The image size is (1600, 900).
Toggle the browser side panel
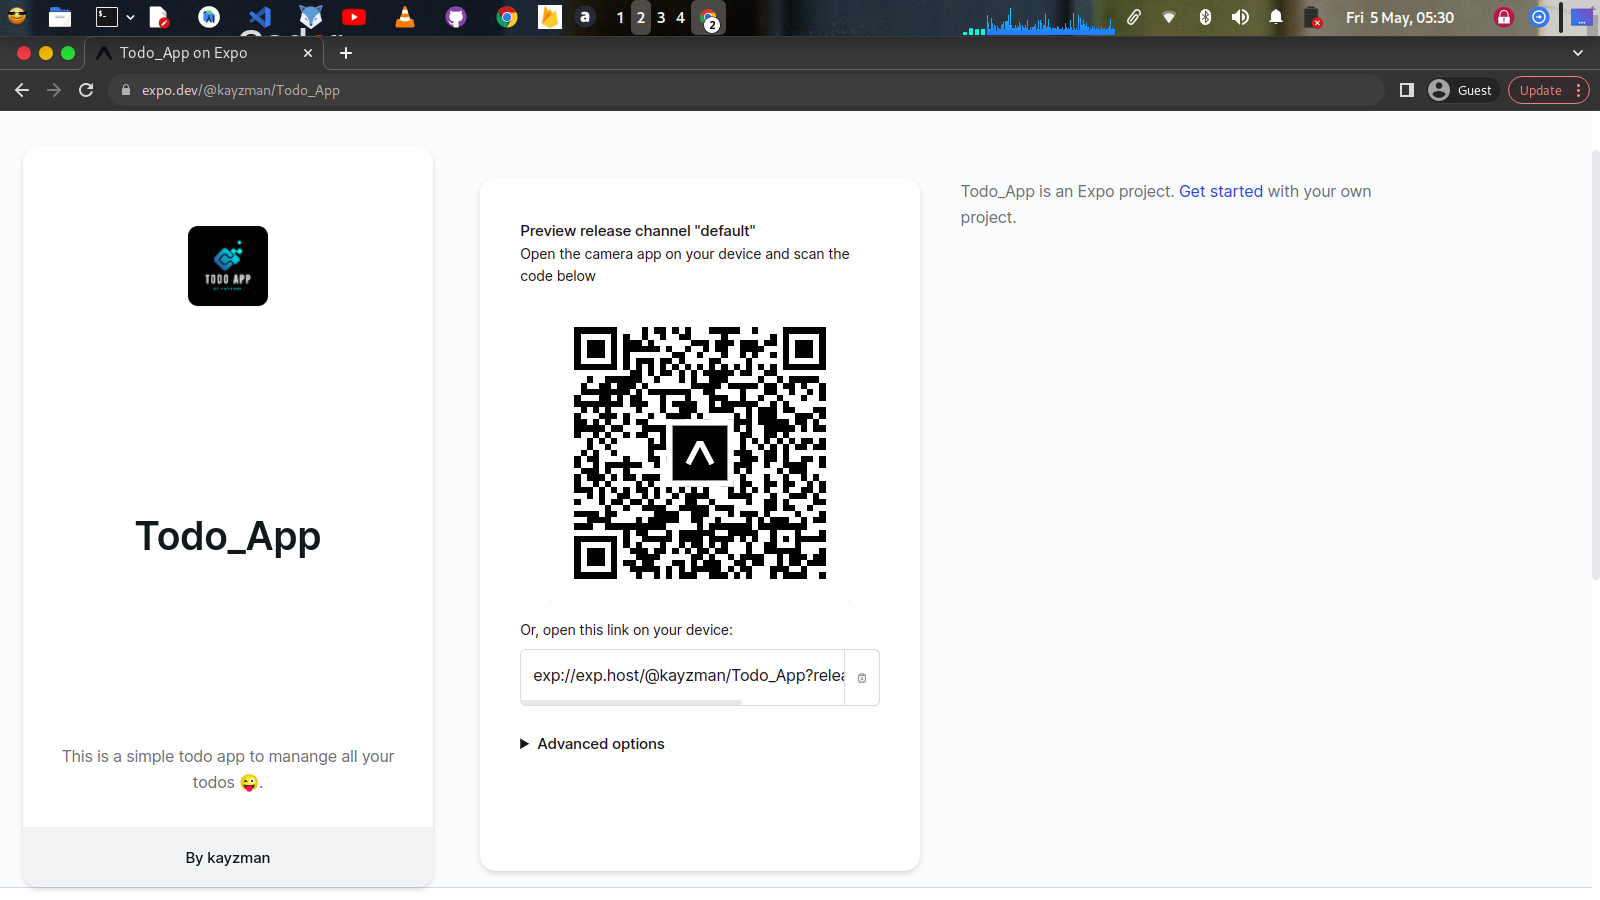(1406, 90)
